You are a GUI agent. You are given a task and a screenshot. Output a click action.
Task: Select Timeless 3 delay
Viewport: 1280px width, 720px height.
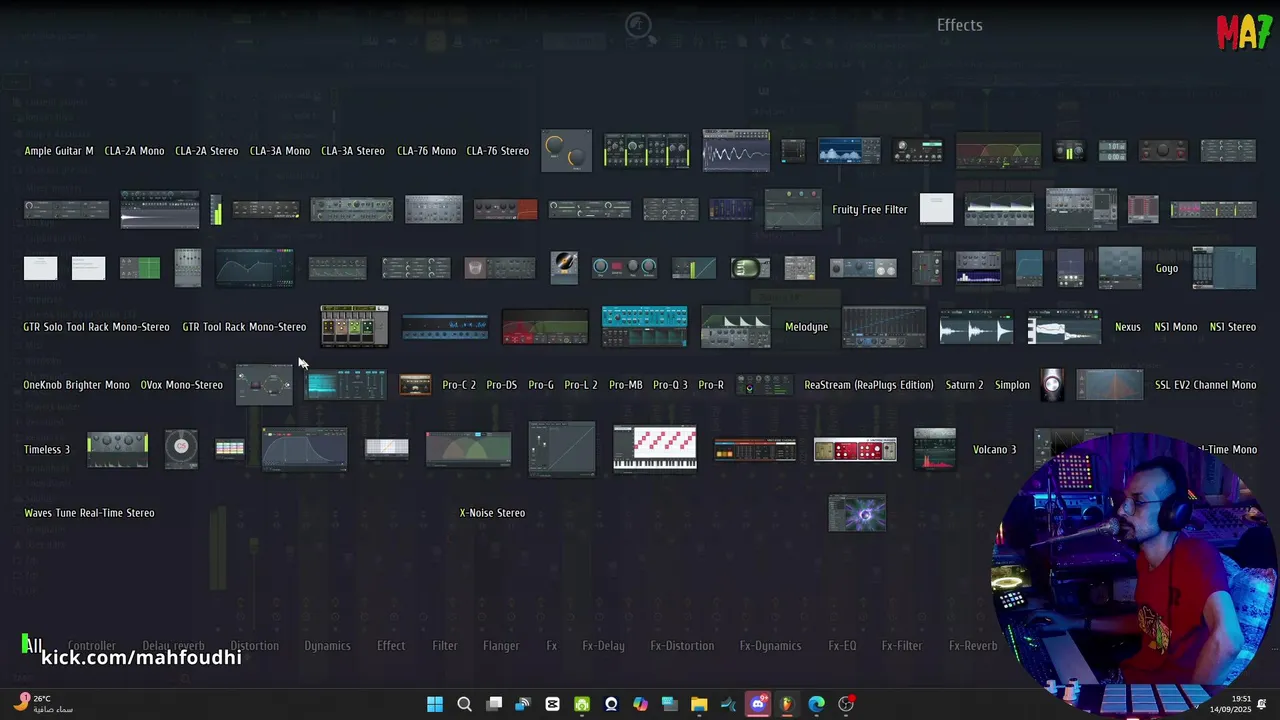47,450
